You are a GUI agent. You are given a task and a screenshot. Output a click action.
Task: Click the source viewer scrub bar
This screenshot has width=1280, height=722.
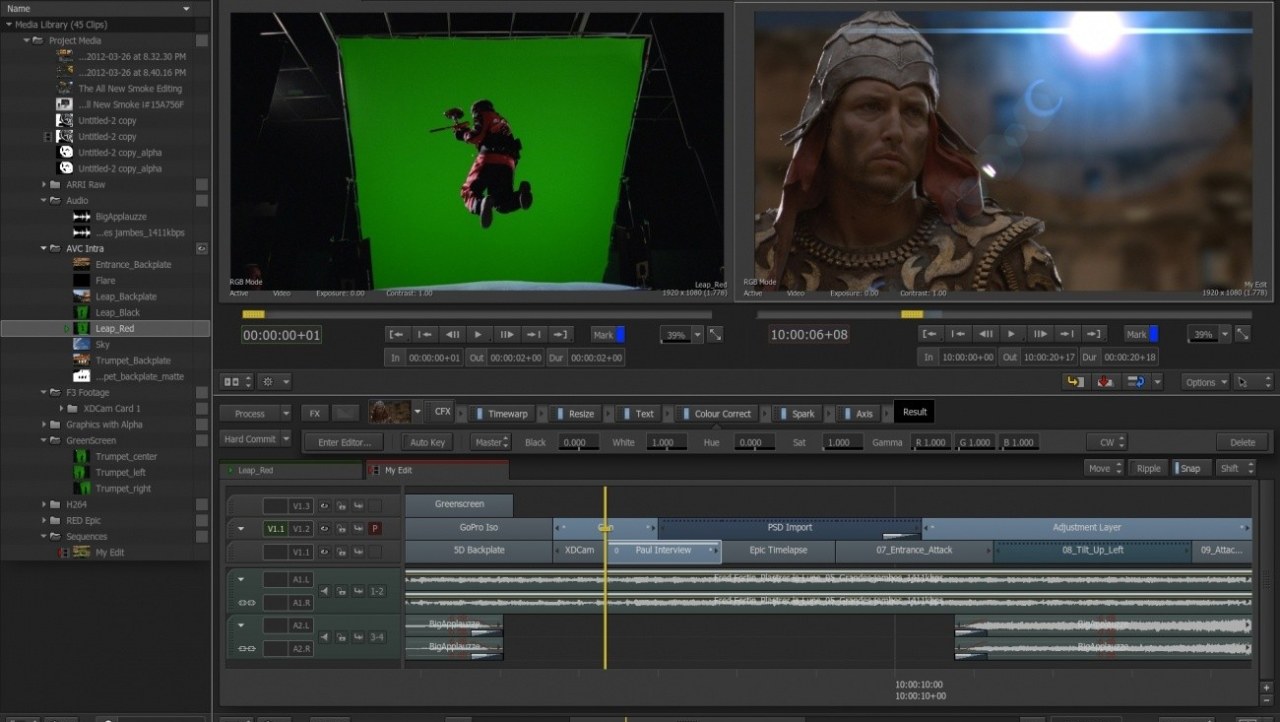477,314
